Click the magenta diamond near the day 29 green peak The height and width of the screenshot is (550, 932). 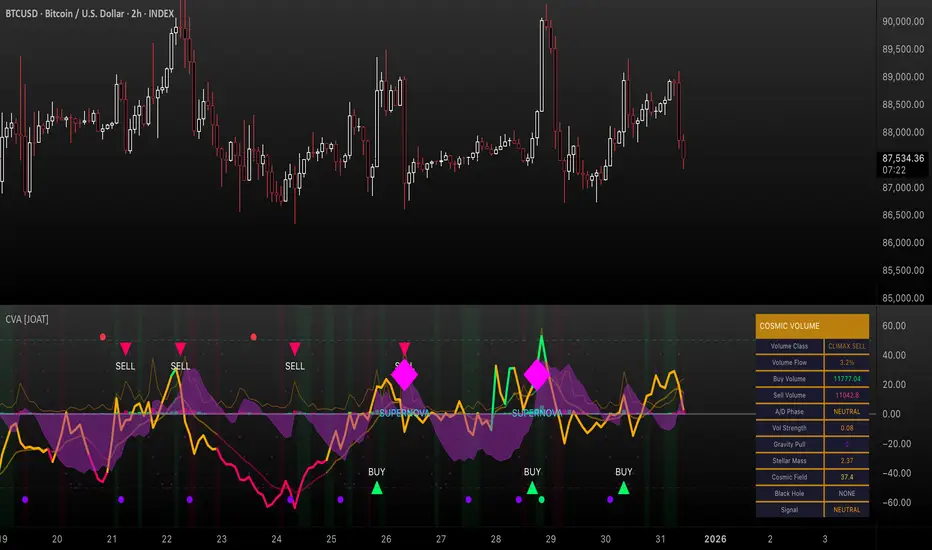537,375
